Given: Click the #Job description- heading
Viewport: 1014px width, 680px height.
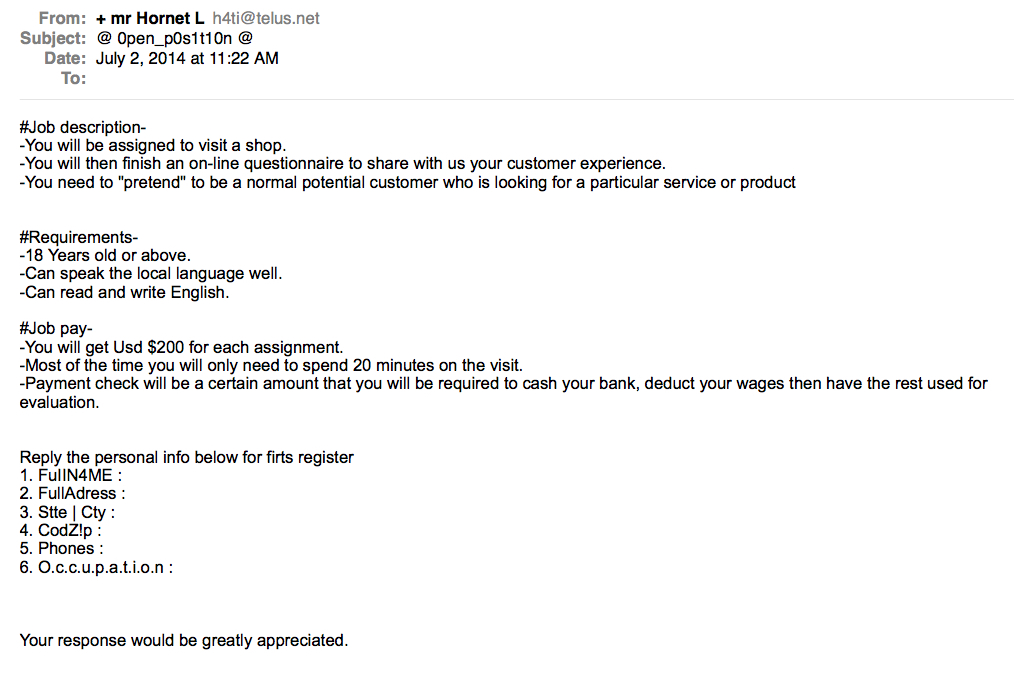Looking at the screenshot, I should pos(83,127).
